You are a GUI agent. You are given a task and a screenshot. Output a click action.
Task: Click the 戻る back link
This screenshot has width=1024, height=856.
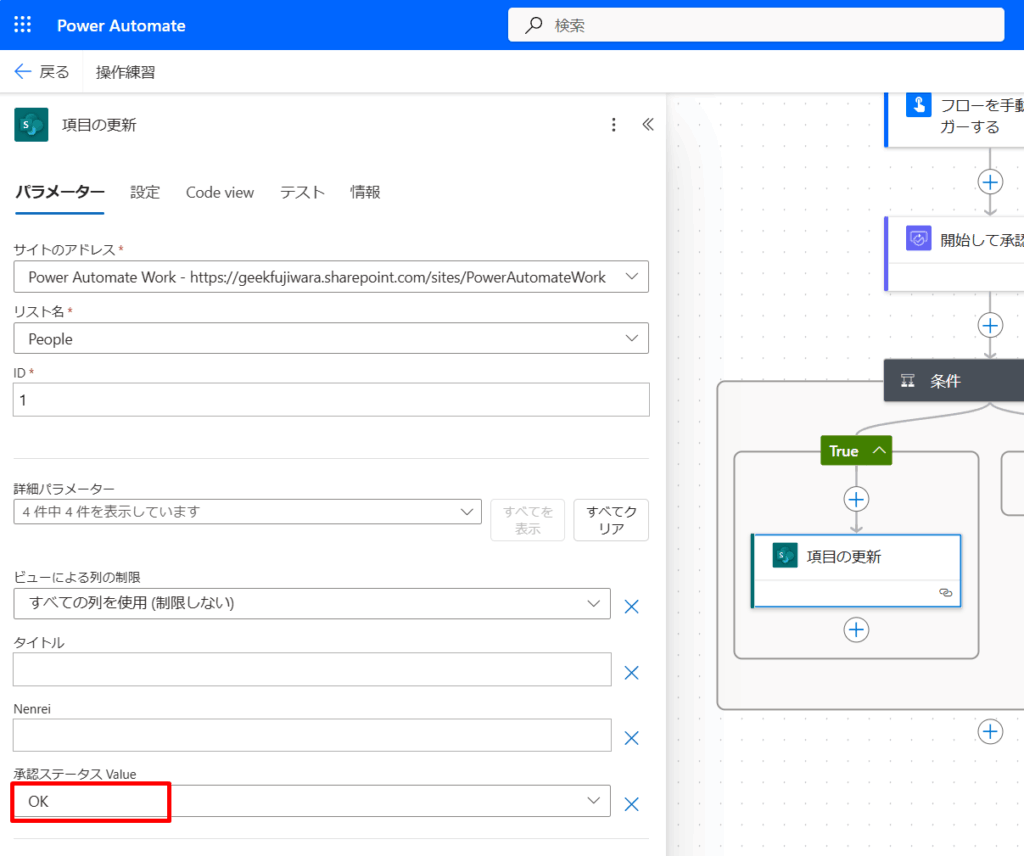(x=42, y=72)
